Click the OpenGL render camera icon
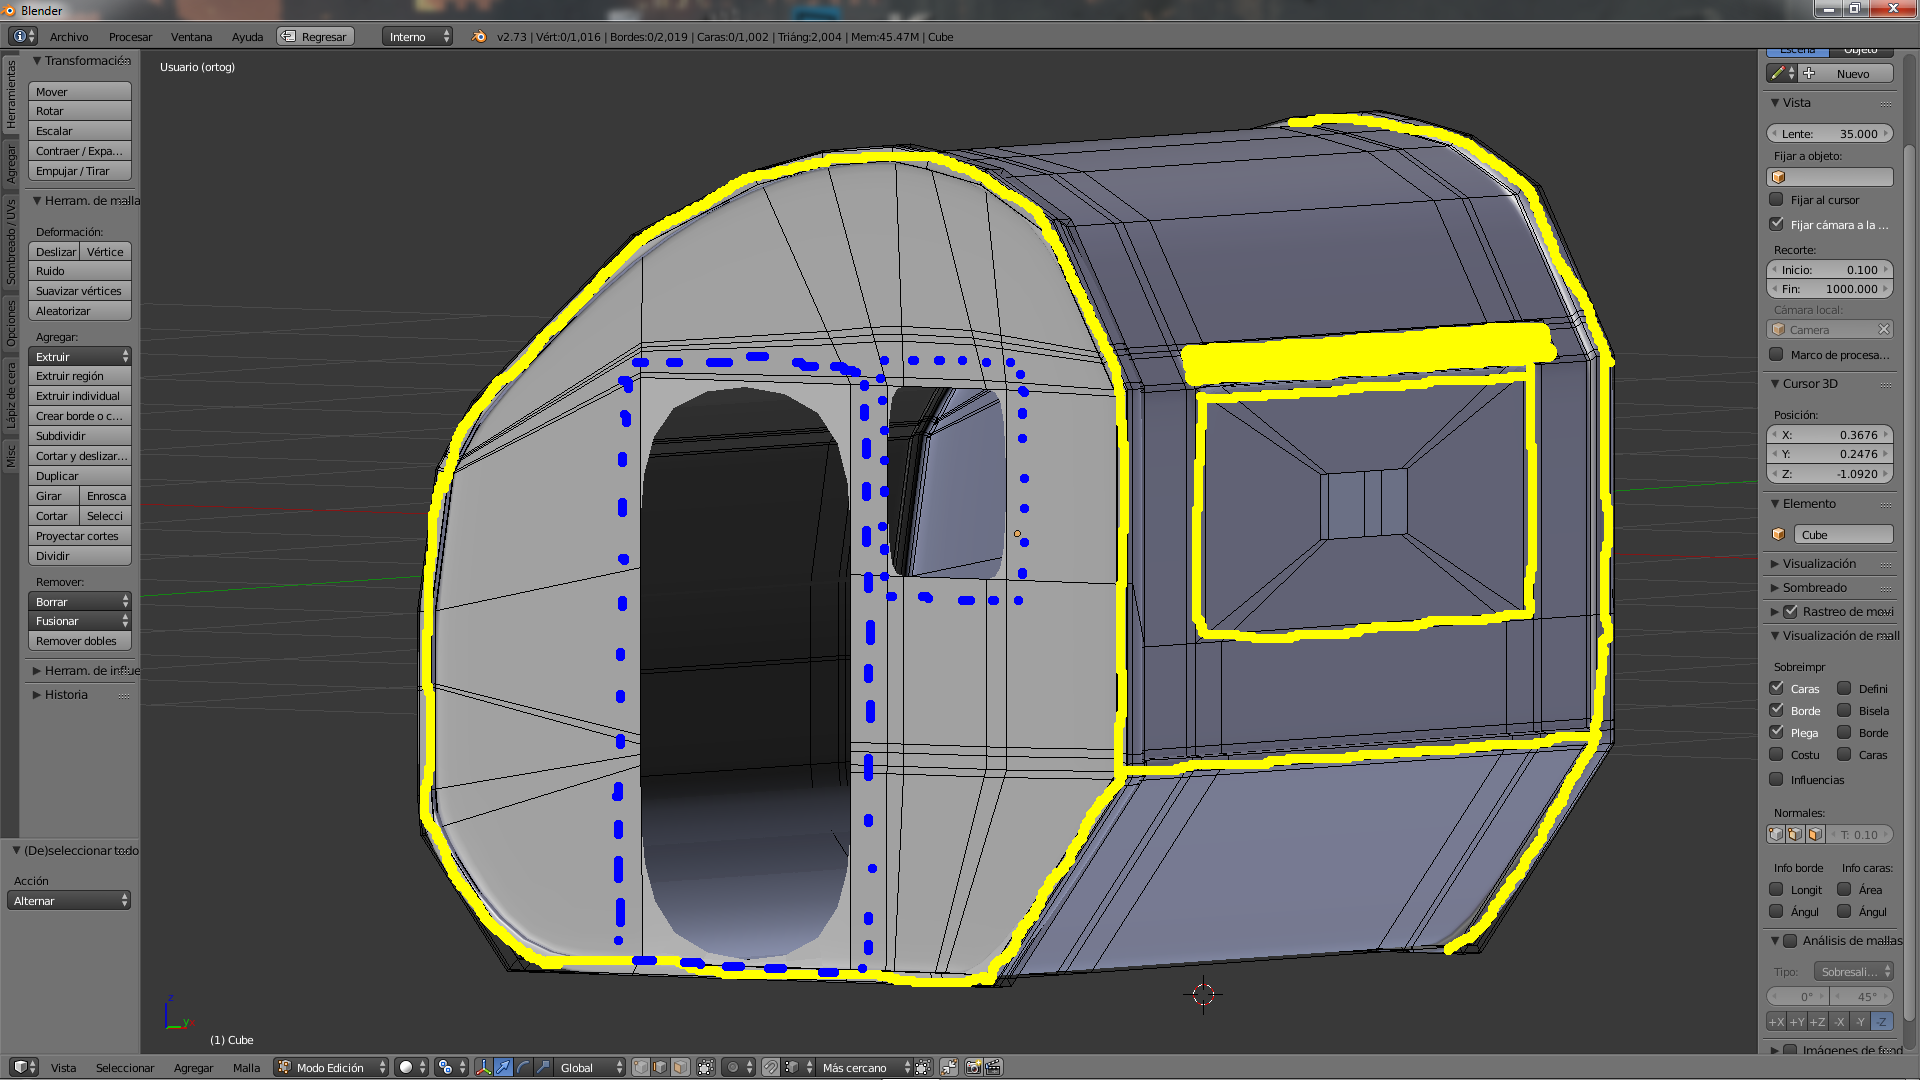 (x=973, y=1067)
